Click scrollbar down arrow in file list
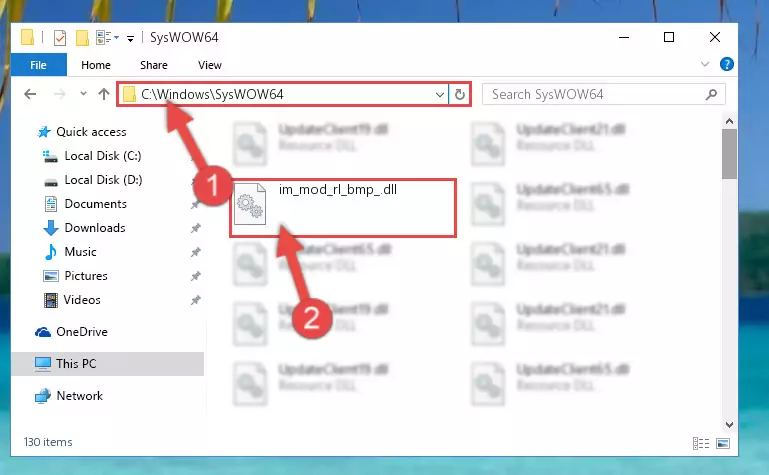Viewport: 769px width, 475px height. pos(729,425)
